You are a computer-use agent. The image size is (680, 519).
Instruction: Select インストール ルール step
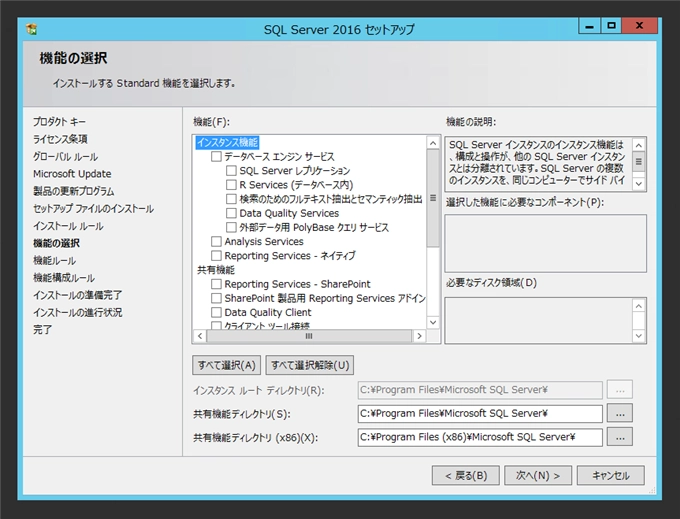tap(68, 226)
